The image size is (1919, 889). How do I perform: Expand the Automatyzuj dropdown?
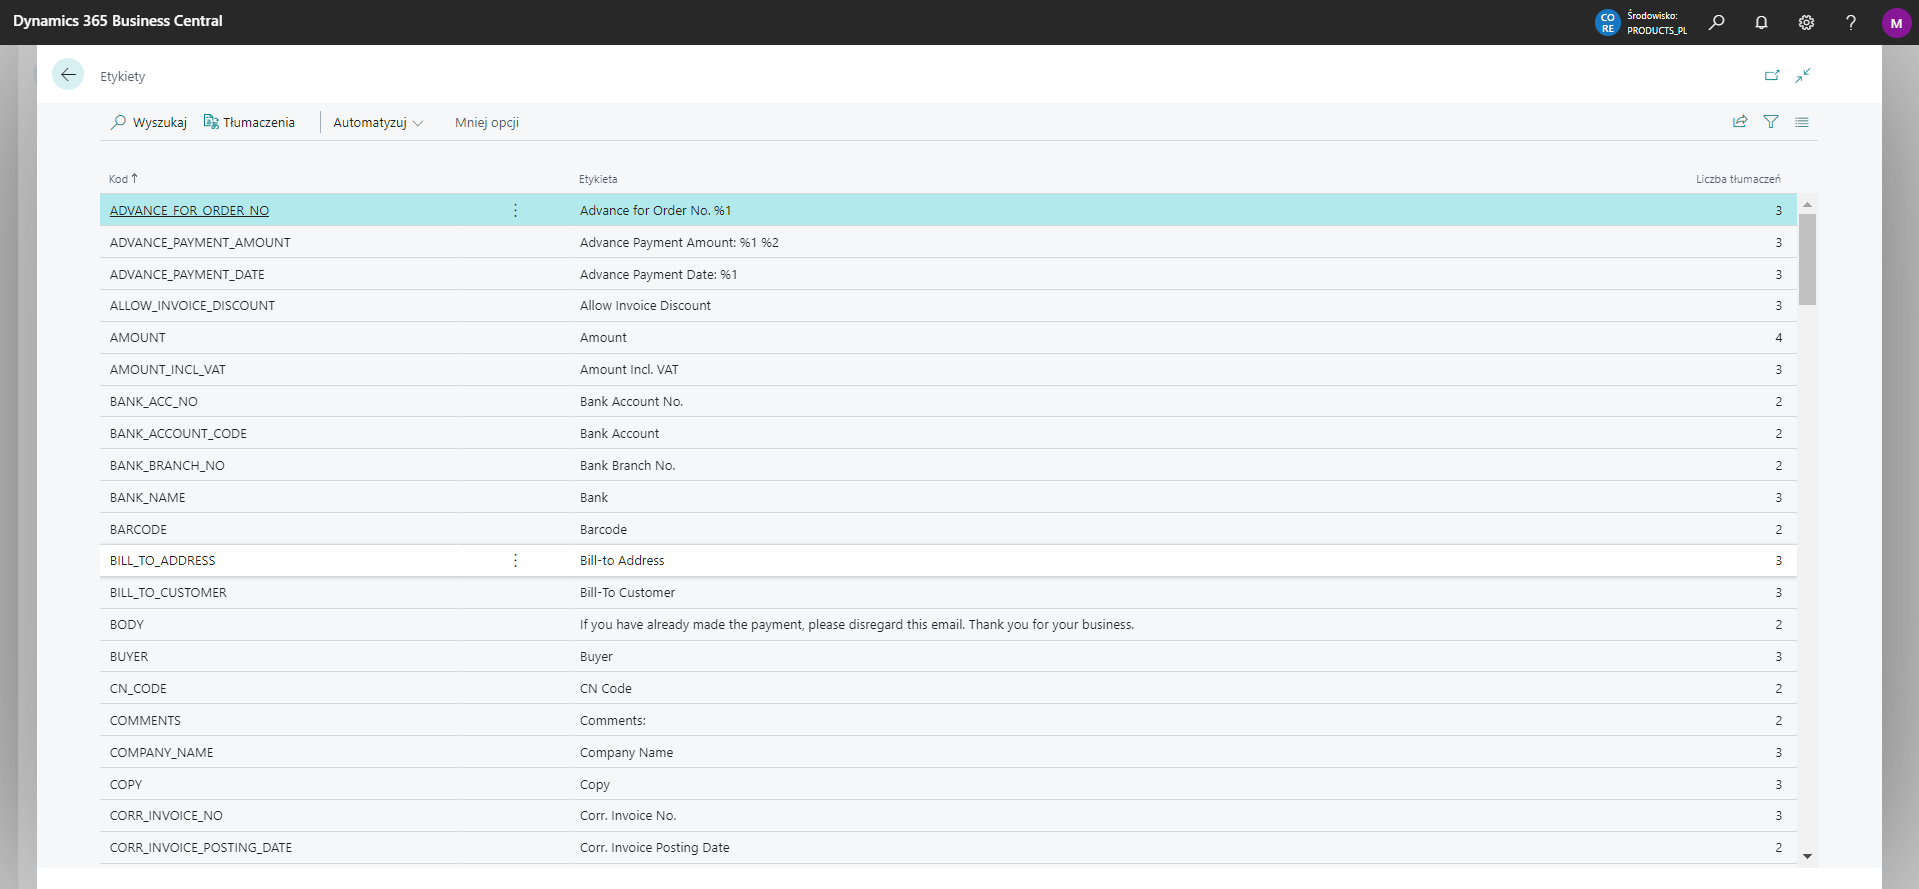(378, 123)
